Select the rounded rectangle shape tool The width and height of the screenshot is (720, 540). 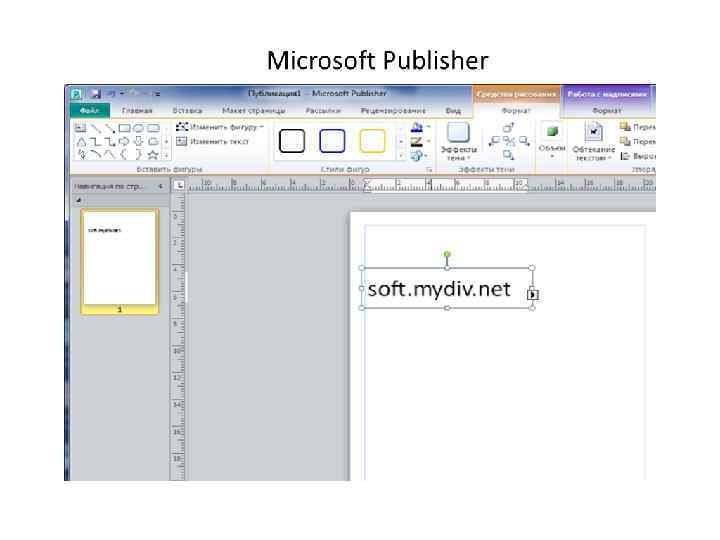pyautogui.click(x=153, y=128)
